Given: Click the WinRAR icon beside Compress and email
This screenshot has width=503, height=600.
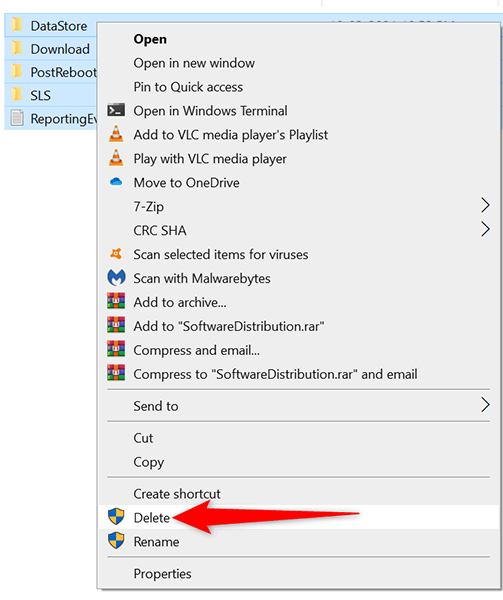Looking at the screenshot, I should pos(116,349).
